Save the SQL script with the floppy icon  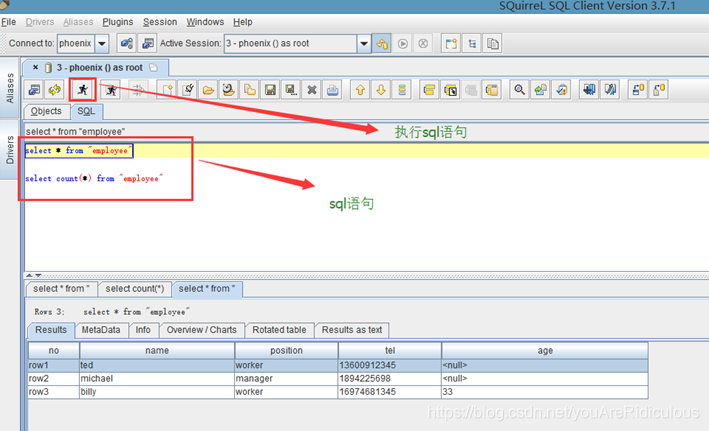click(x=270, y=90)
